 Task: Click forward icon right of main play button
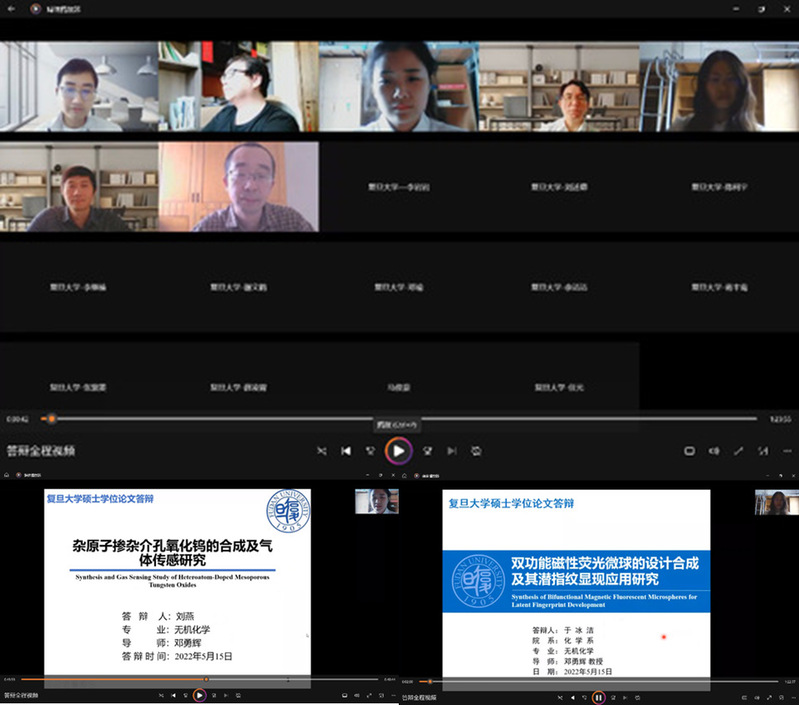click(427, 451)
